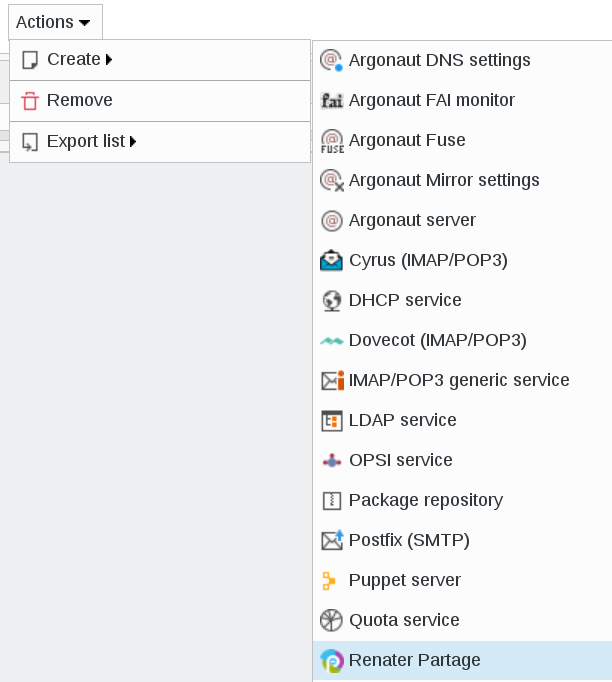This screenshot has width=612, height=682.
Task: Click the Quota service wheel icon
Action: tap(331, 620)
